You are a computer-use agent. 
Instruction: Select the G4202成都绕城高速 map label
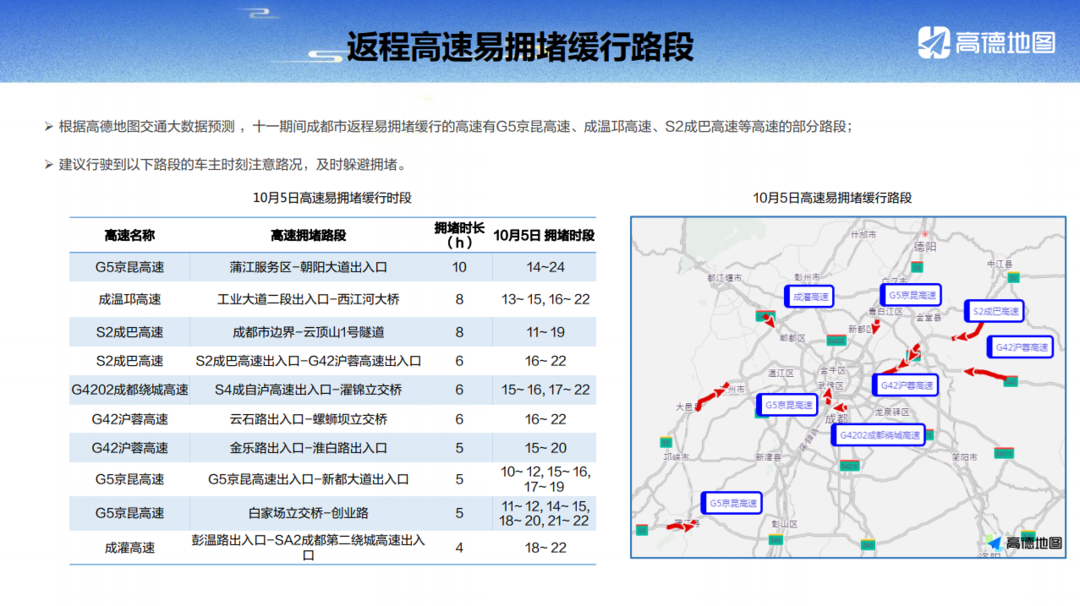click(x=879, y=435)
